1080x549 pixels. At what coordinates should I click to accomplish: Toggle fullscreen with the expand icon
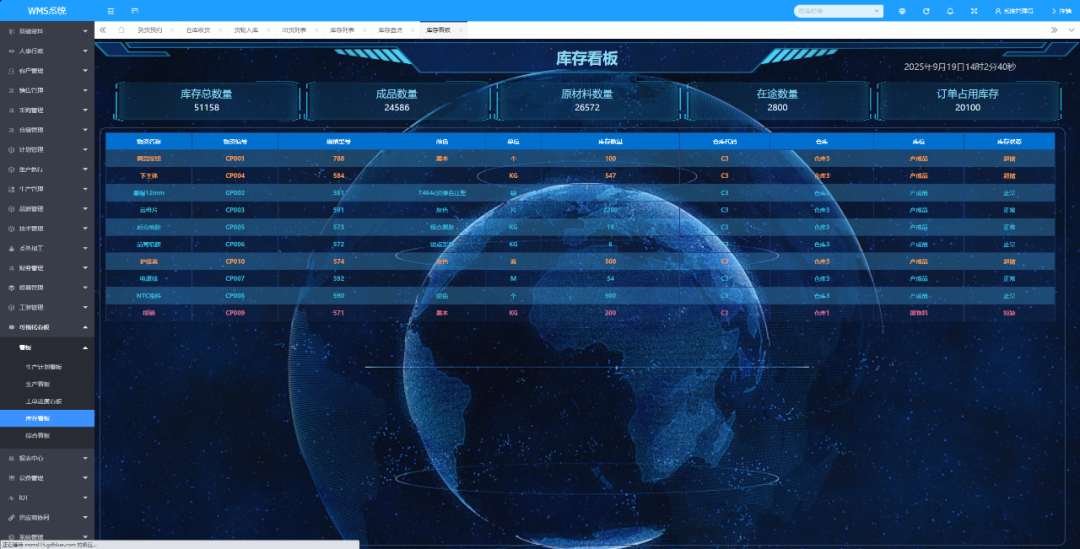pyautogui.click(x=974, y=11)
